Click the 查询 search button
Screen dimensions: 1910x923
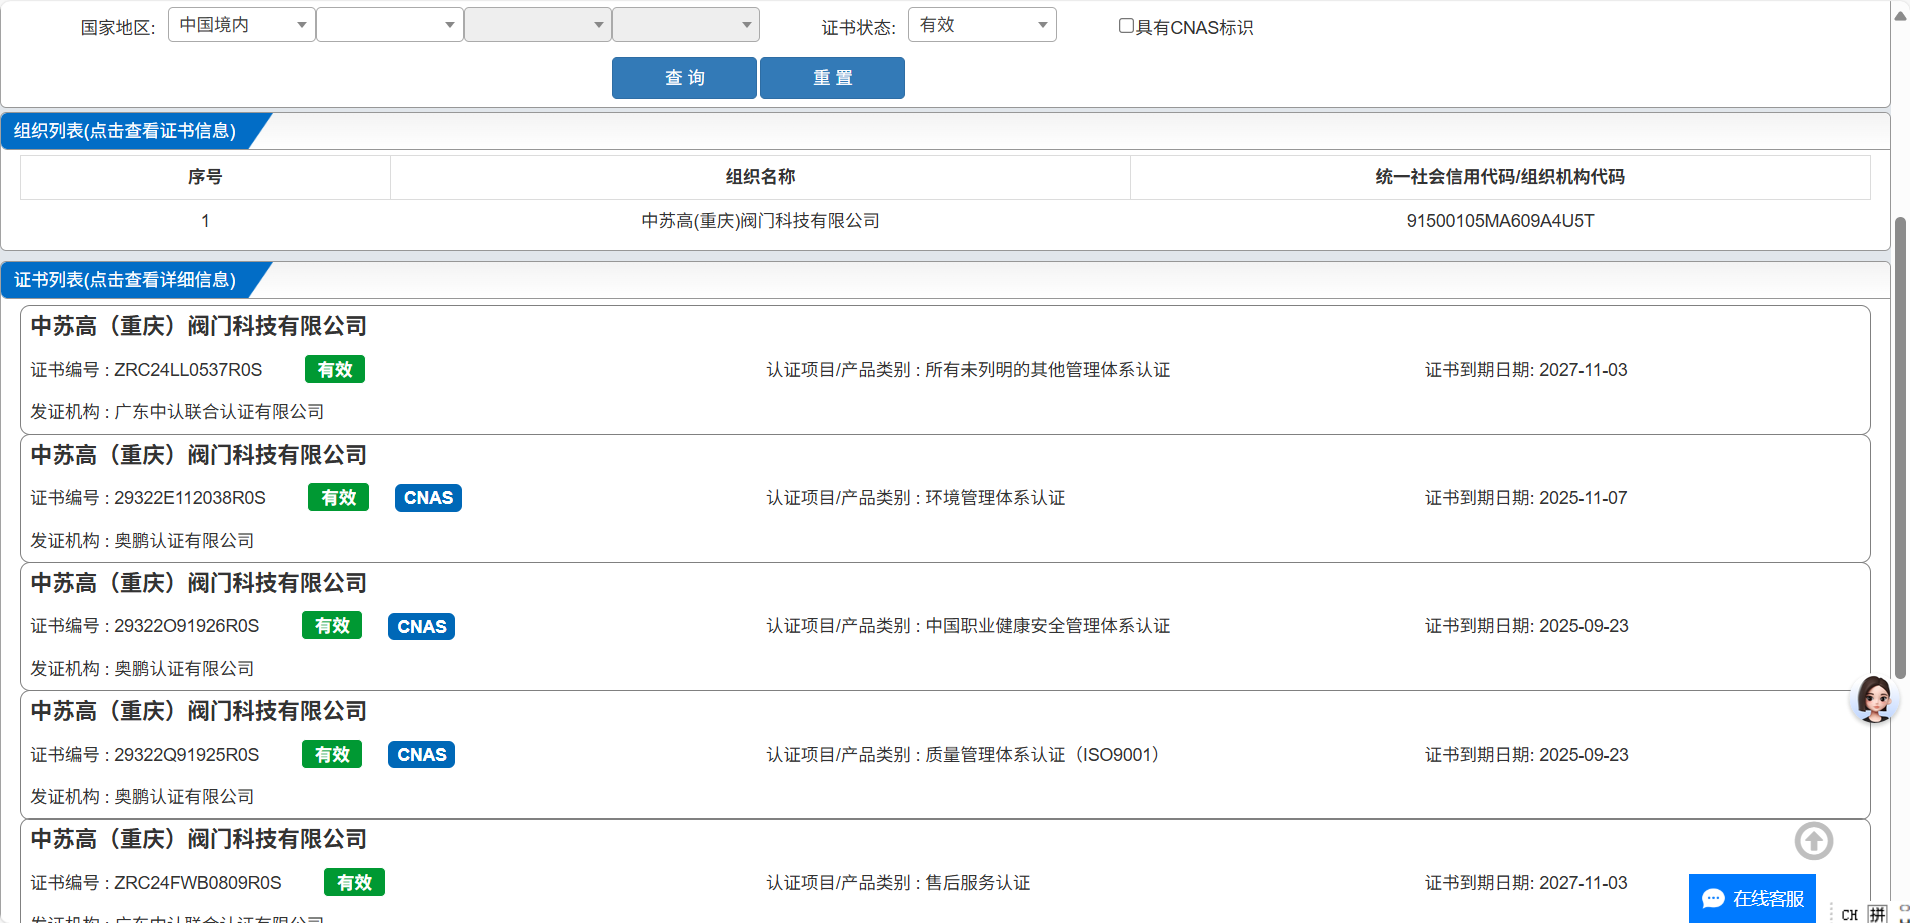[684, 78]
